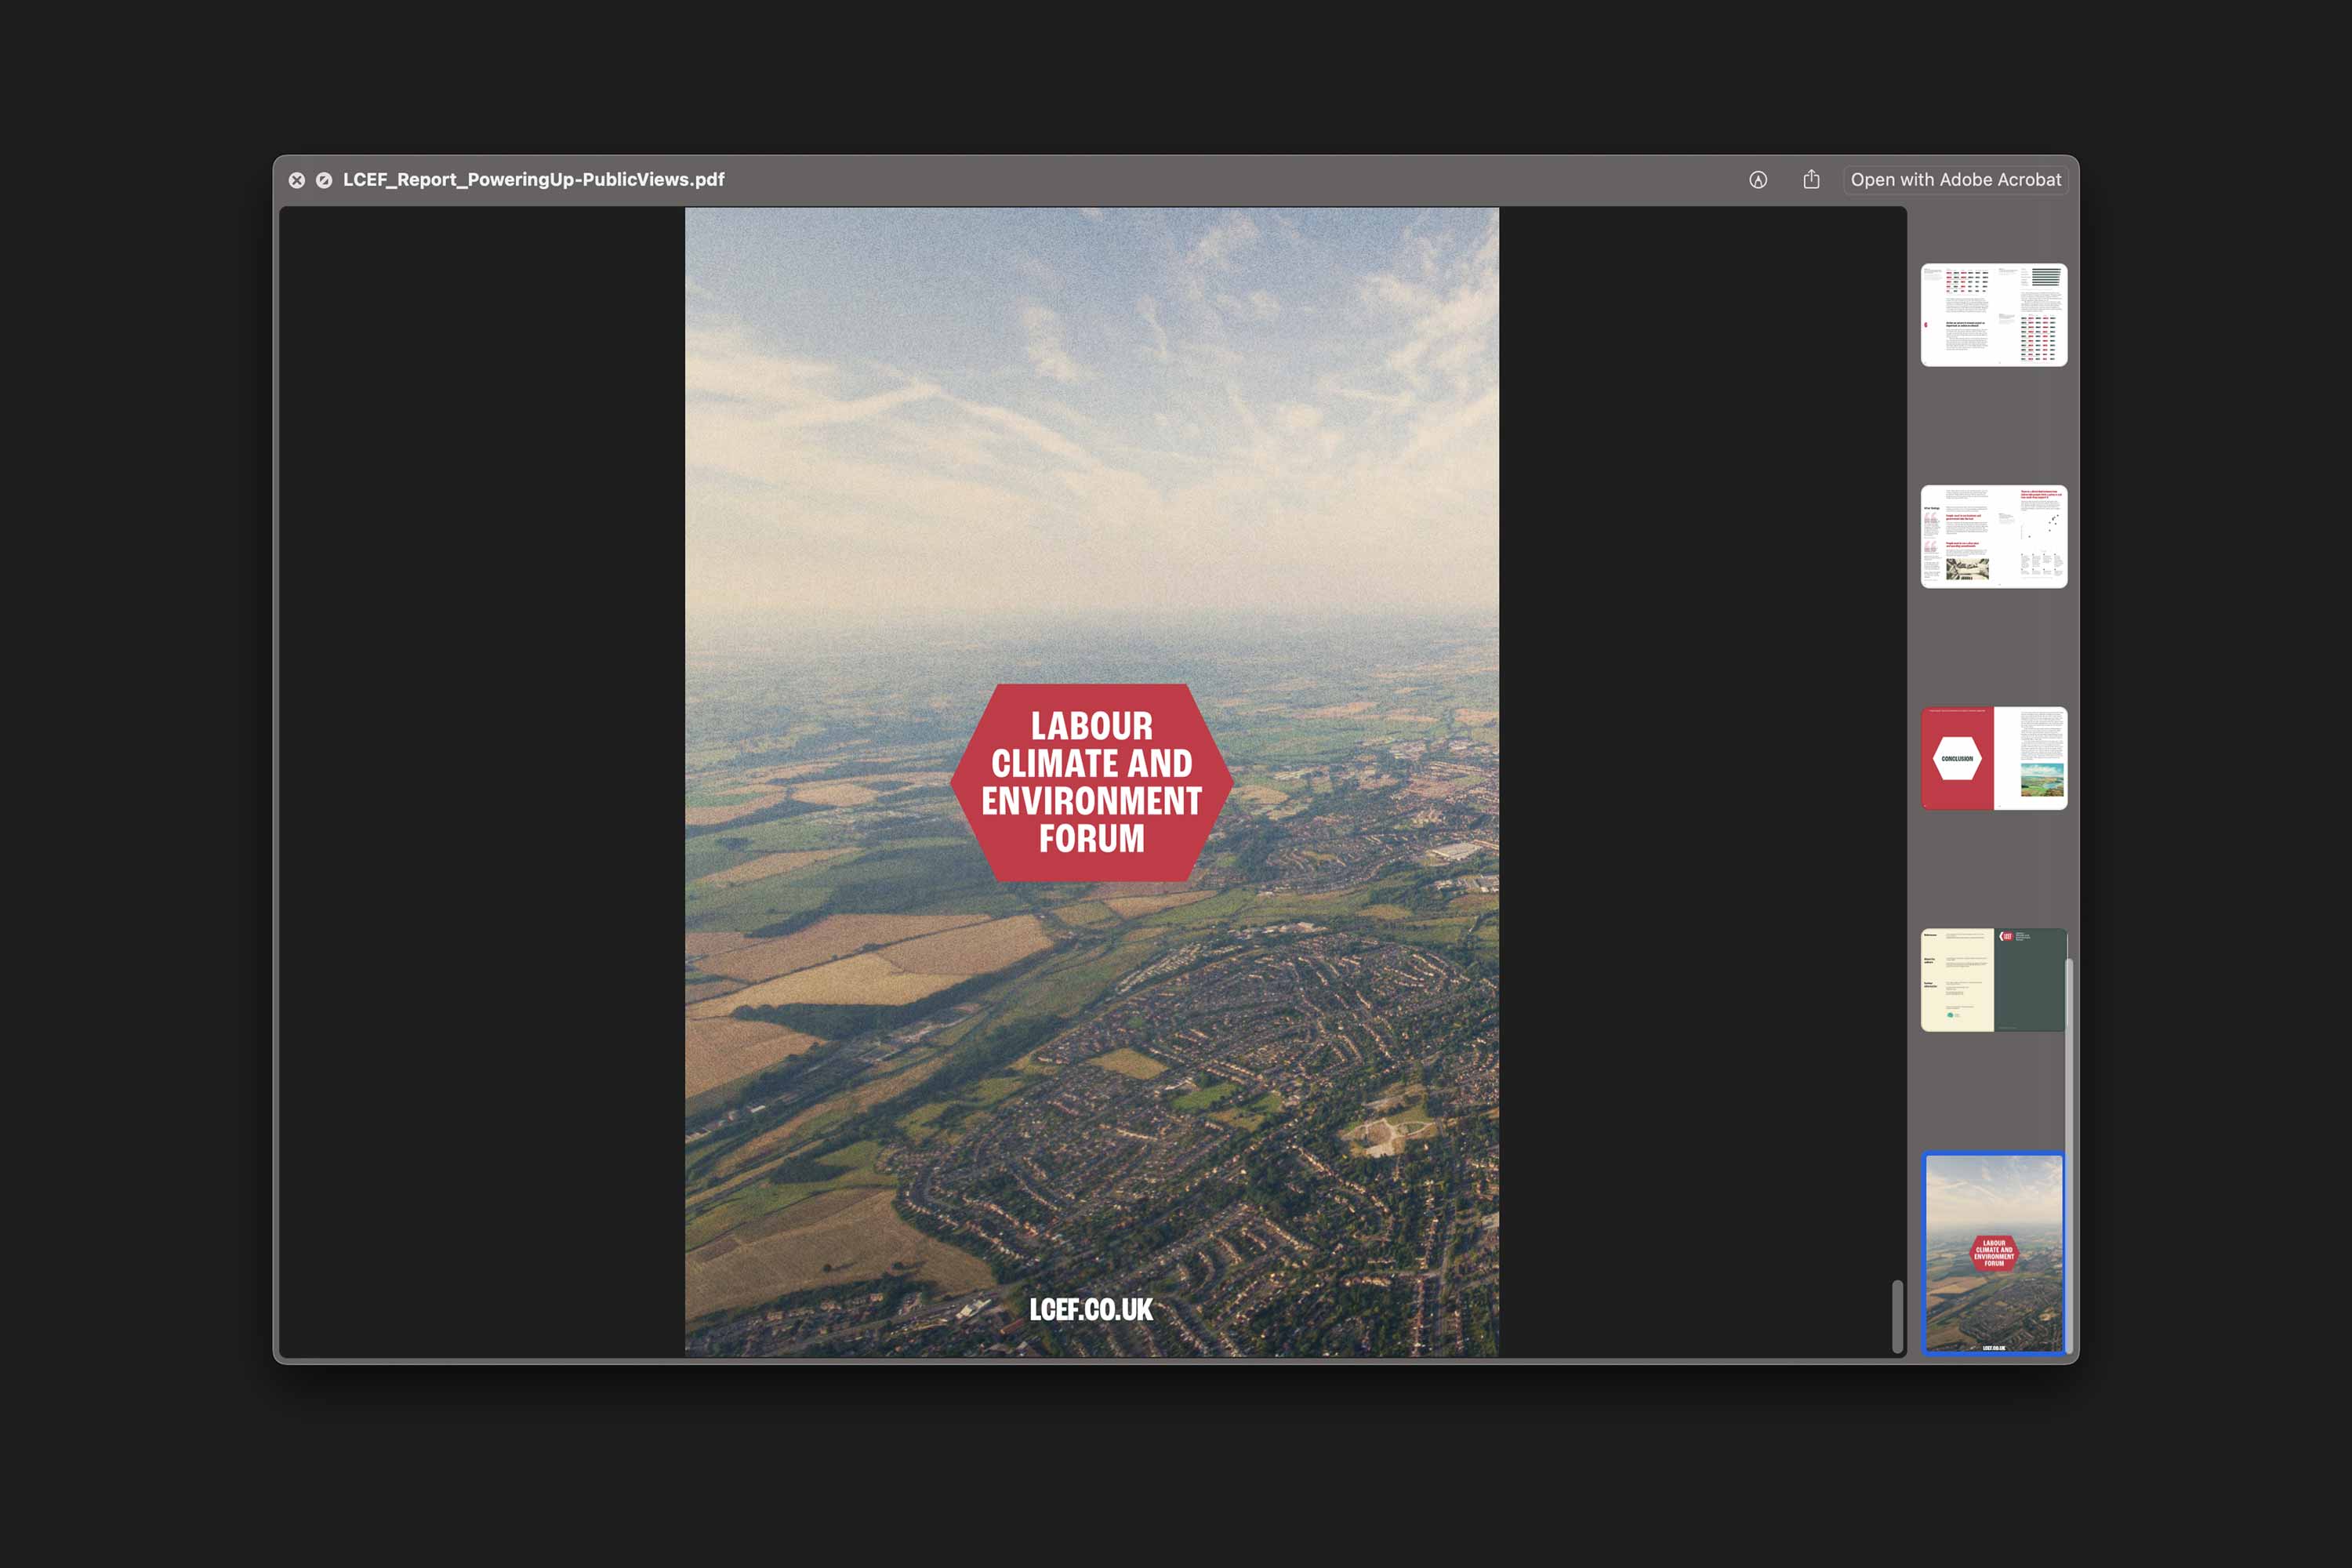Select the Other findings spread thumbnail
The height and width of the screenshot is (1568, 2352).
point(1993,537)
